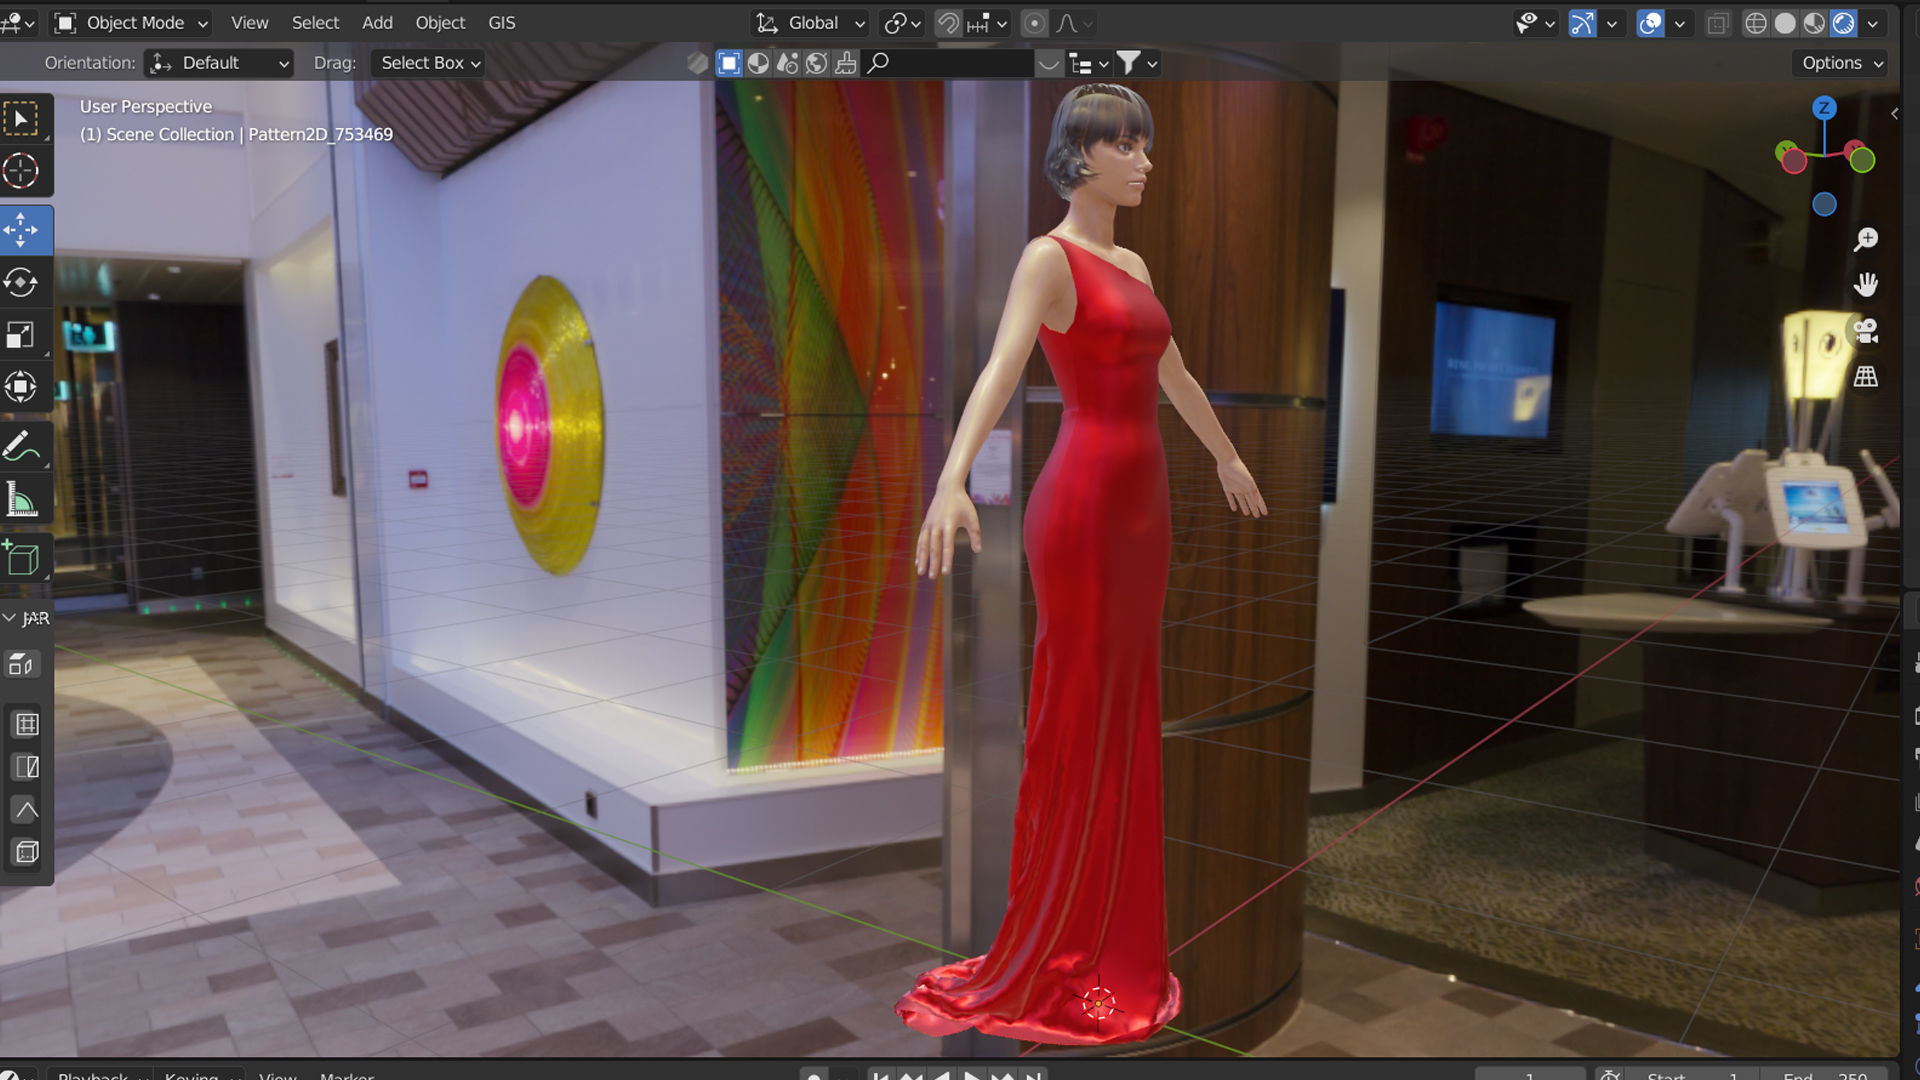Screen dimensions: 1920x1080
Task: Open the Object Mode dropdown
Action: coord(132,23)
